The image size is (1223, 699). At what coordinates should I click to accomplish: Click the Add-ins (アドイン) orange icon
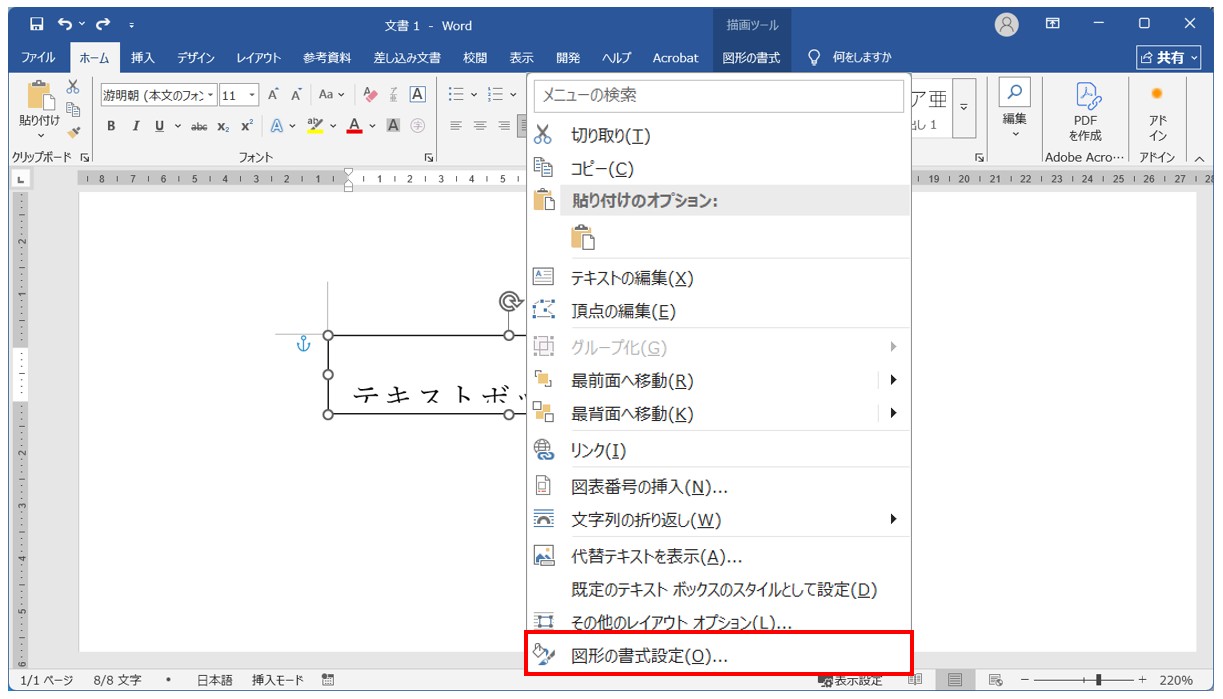(x=1157, y=94)
